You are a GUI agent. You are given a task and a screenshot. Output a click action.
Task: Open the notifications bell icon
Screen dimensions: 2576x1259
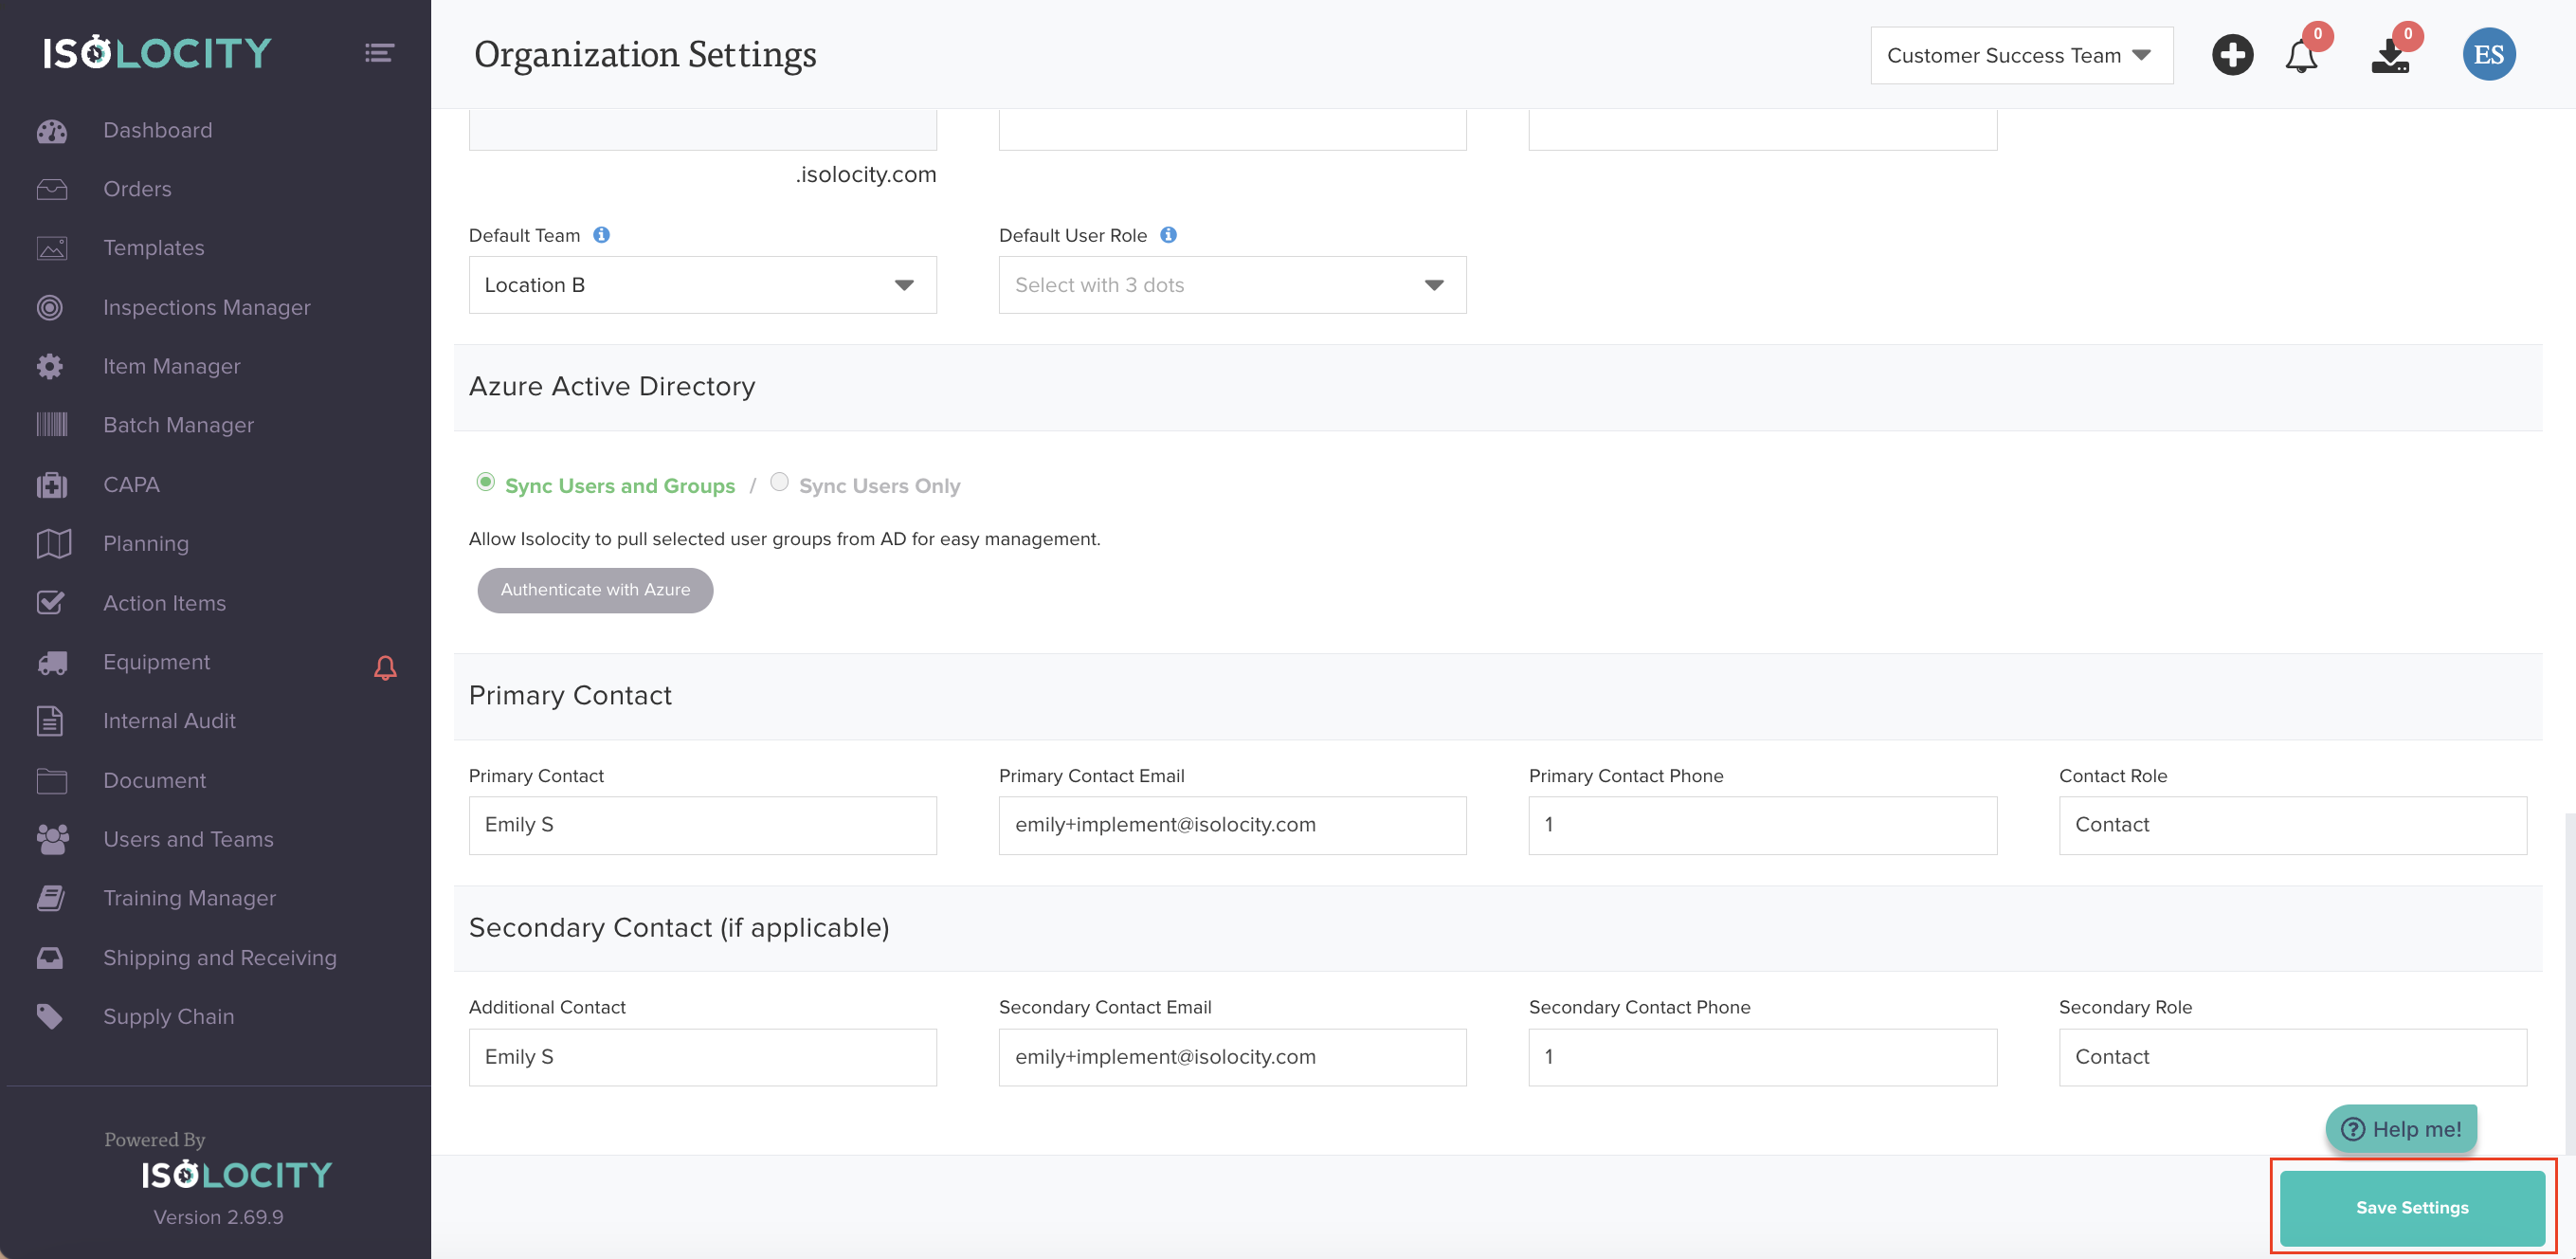[x=2300, y=56]
